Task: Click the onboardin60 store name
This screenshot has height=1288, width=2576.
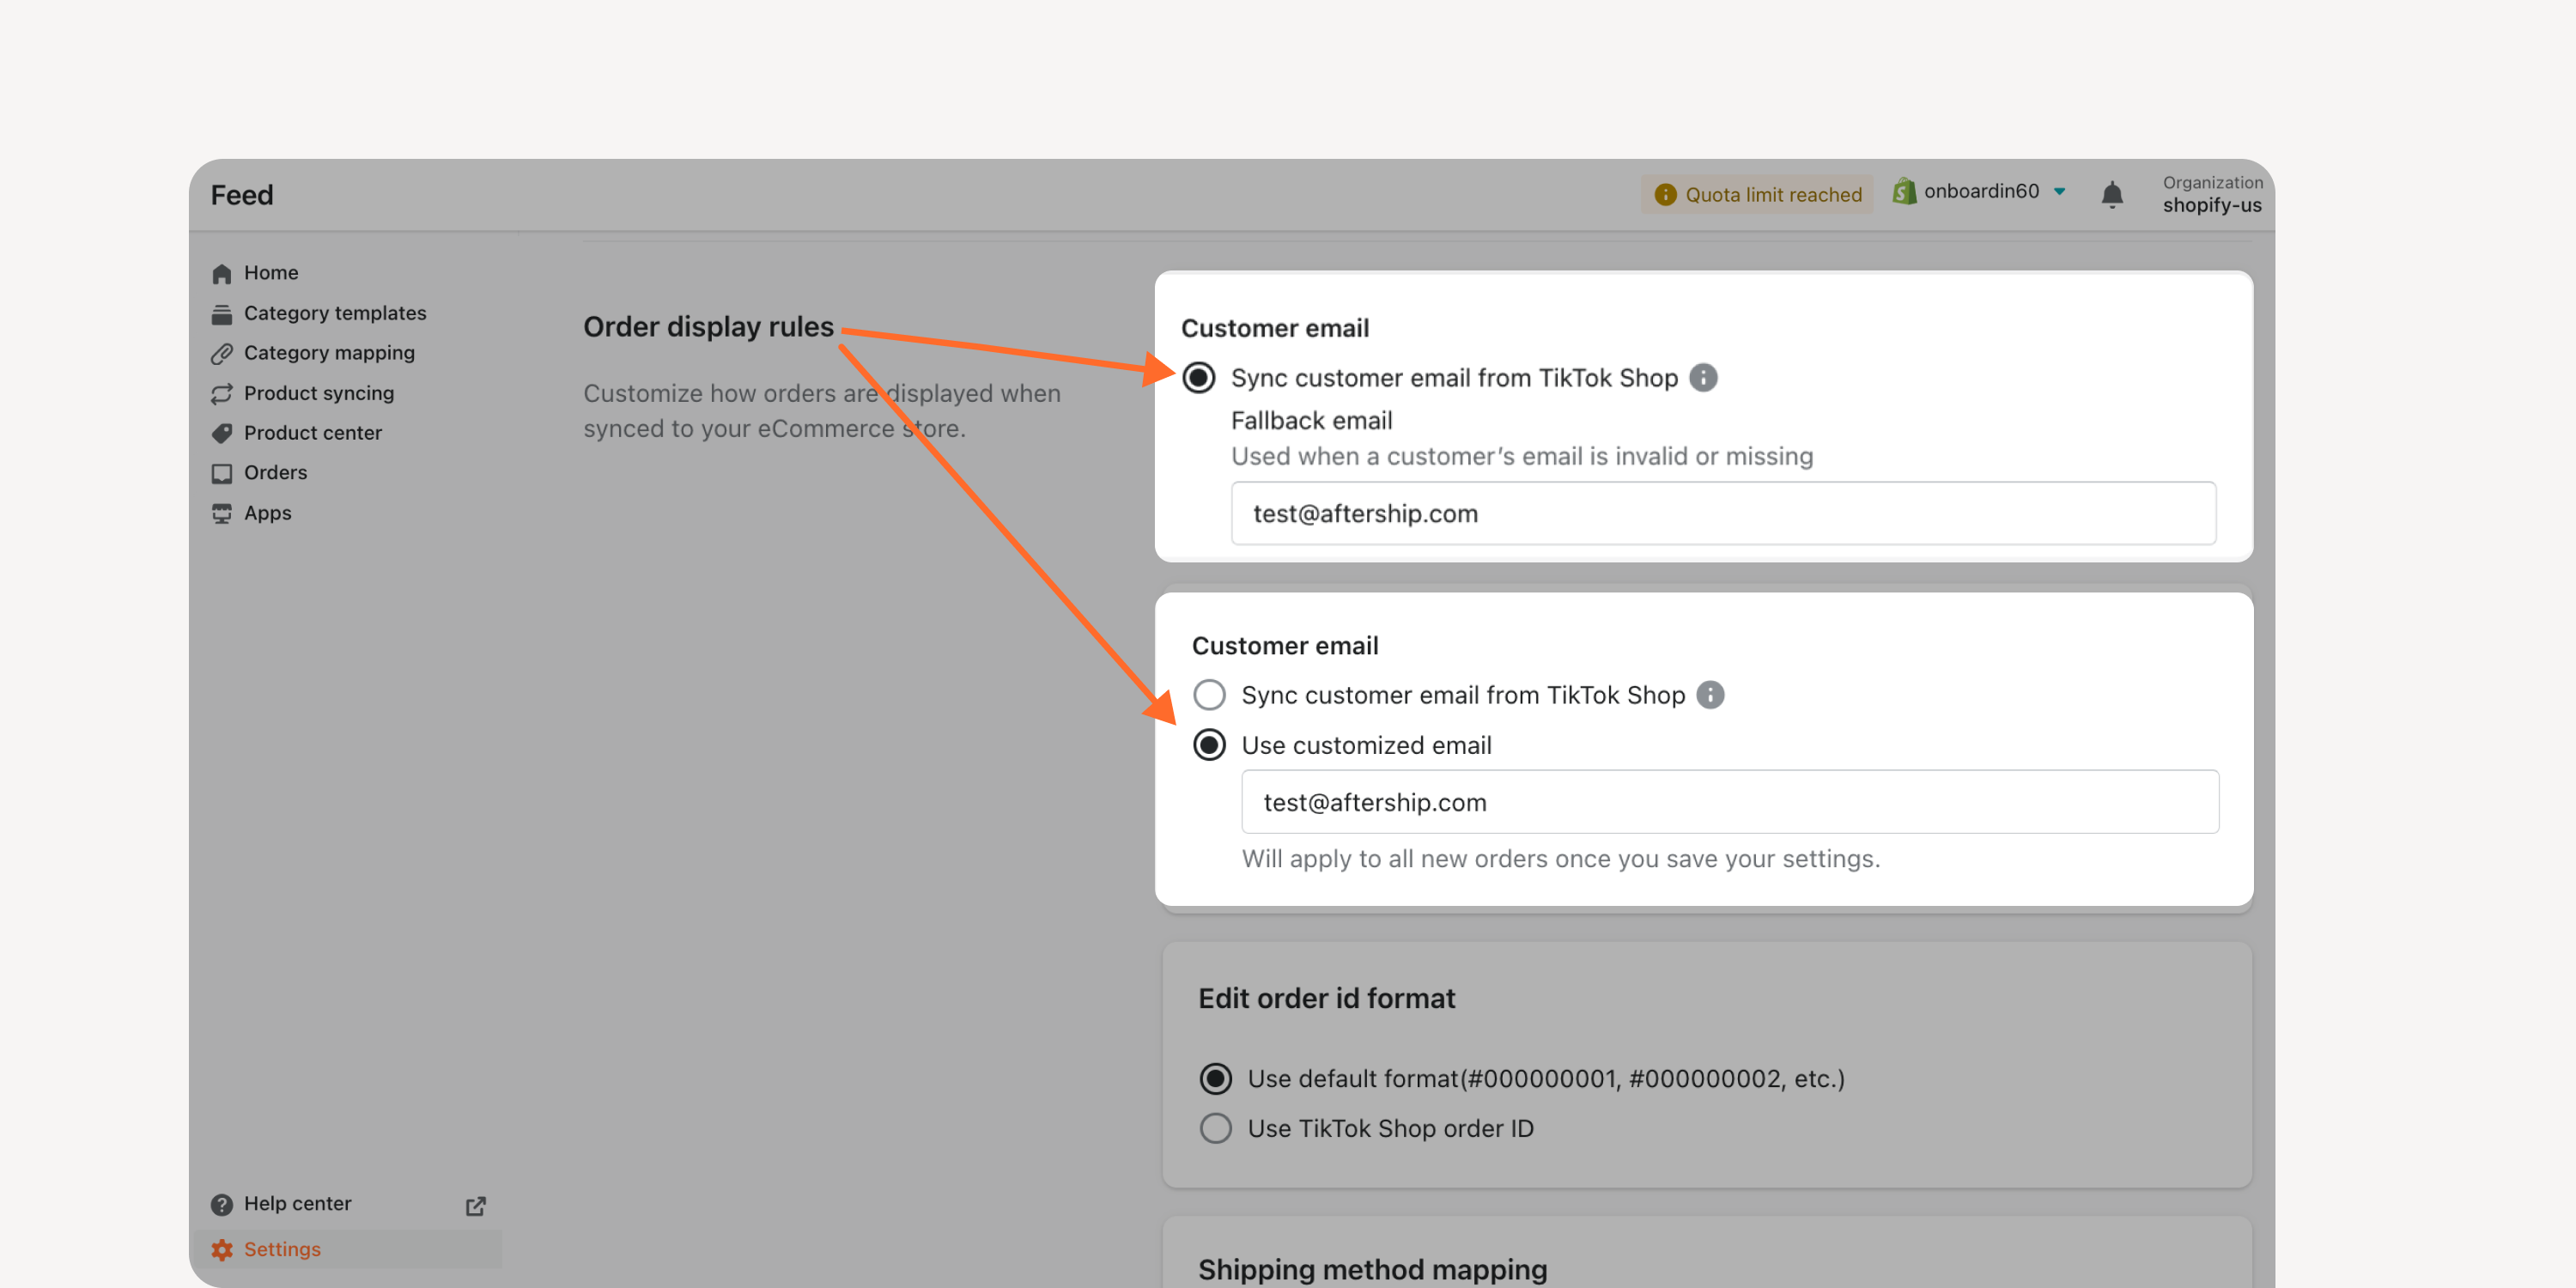Action: (x=1981, y=191)
